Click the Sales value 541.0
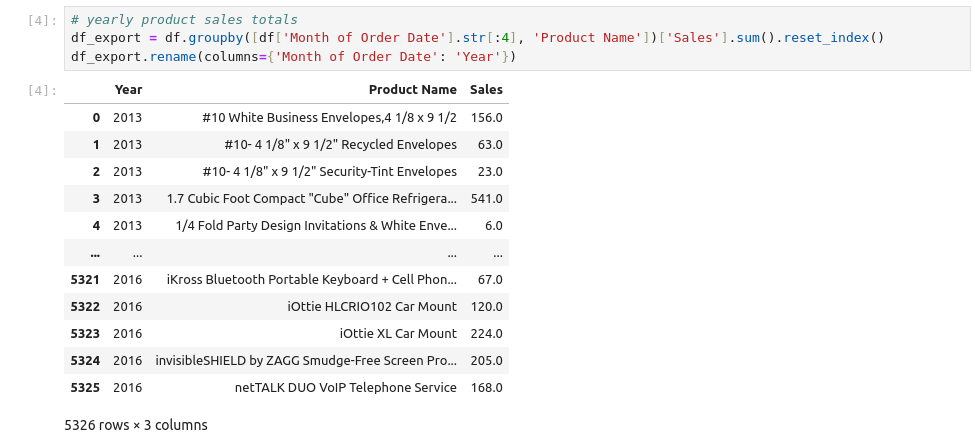 (x=486, y=199)
